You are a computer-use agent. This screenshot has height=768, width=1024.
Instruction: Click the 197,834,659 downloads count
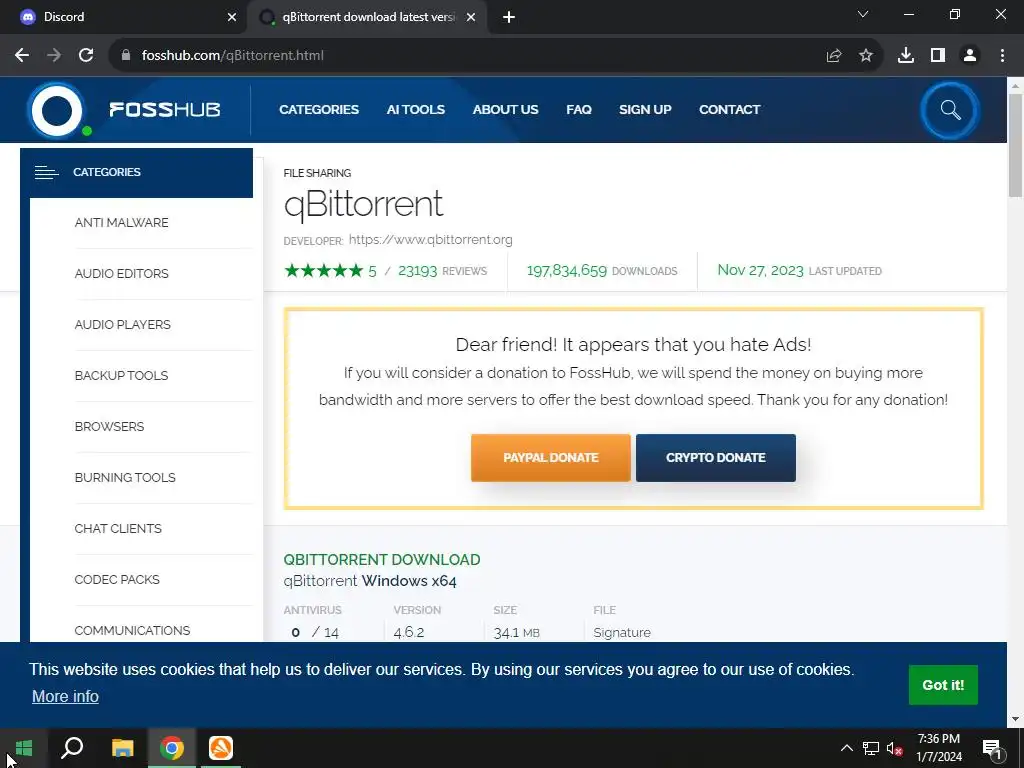tap(567, 270)
